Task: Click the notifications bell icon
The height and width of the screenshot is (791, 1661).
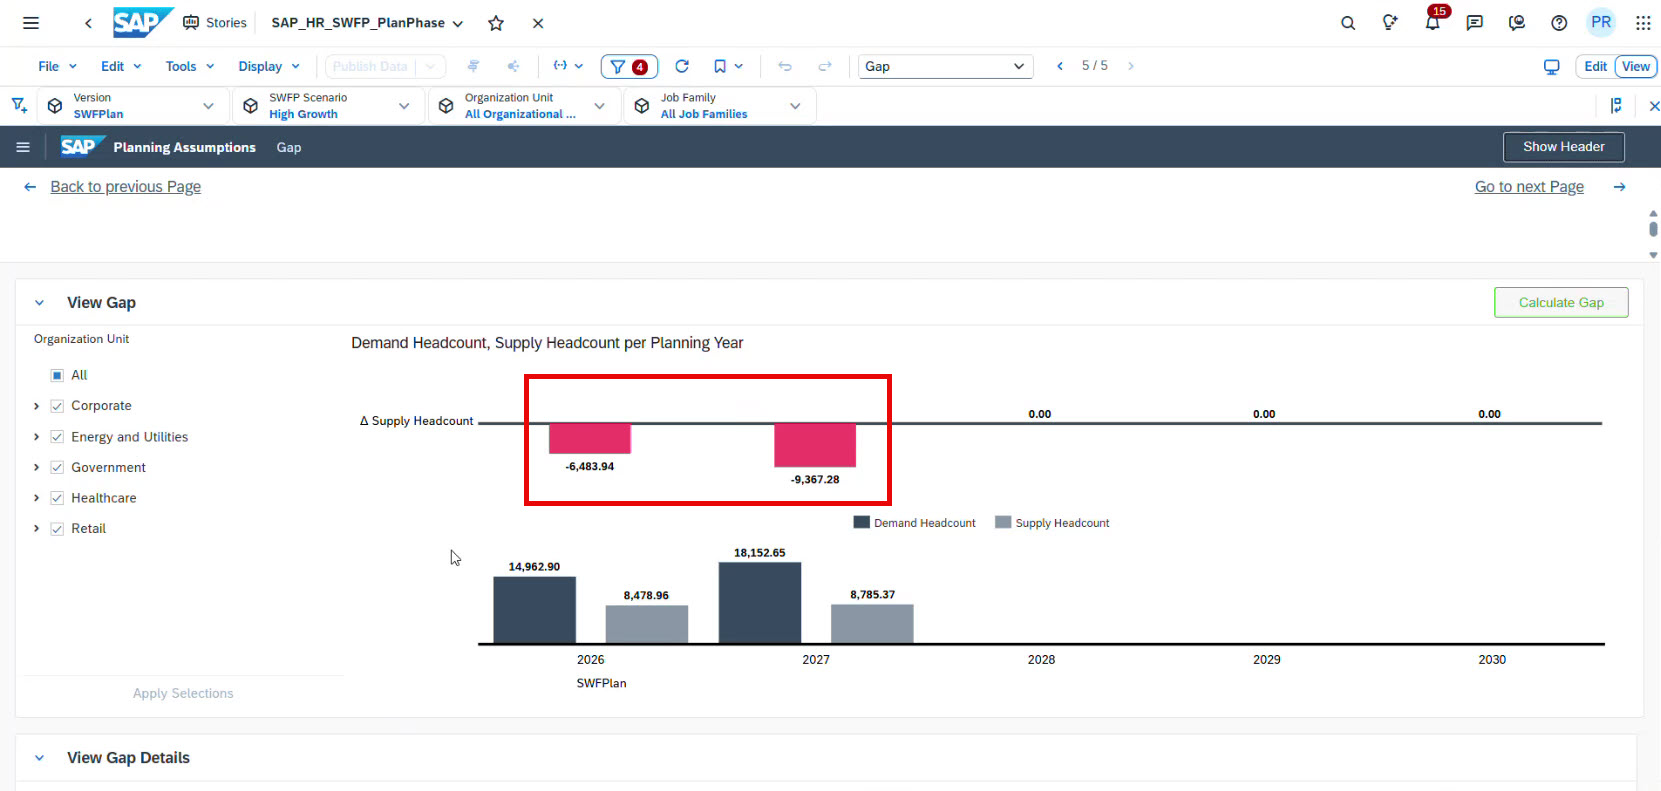Action: pos(1432,23)
